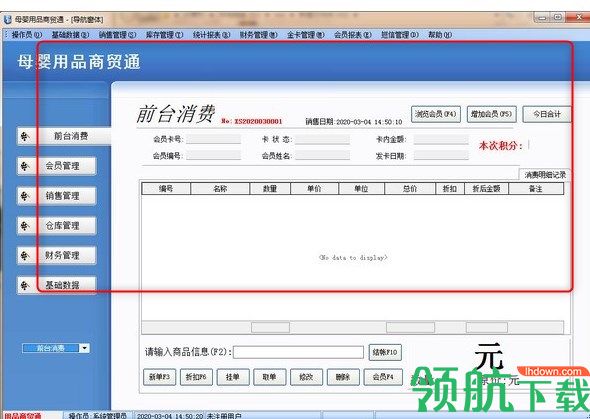Open the 金卡管理 menu
The image size is (590, 419).
[306, 35]
